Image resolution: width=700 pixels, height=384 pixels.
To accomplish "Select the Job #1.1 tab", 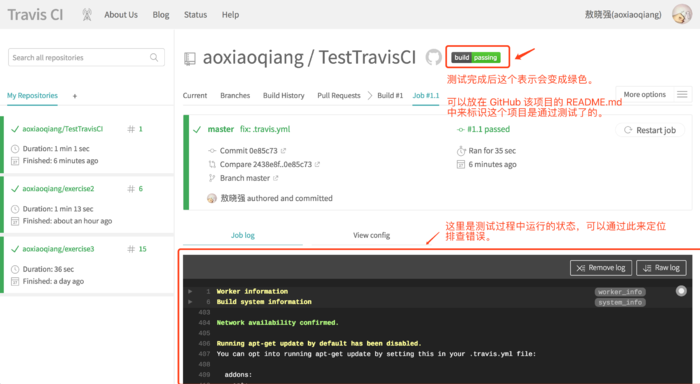I will pyautogui.click(x=426, y=96).
